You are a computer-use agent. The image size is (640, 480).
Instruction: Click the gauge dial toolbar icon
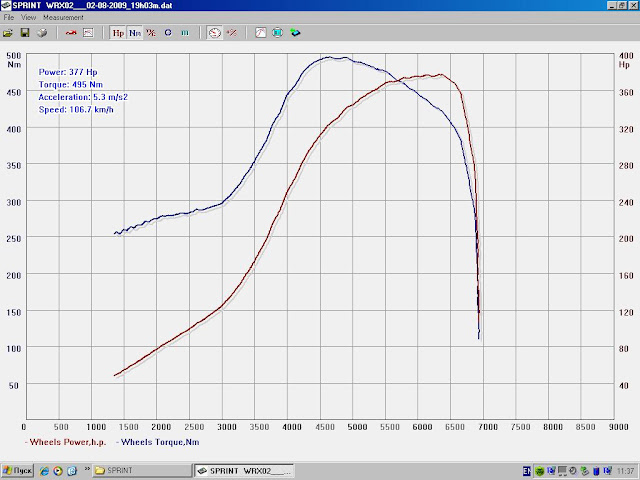[214, 33]
